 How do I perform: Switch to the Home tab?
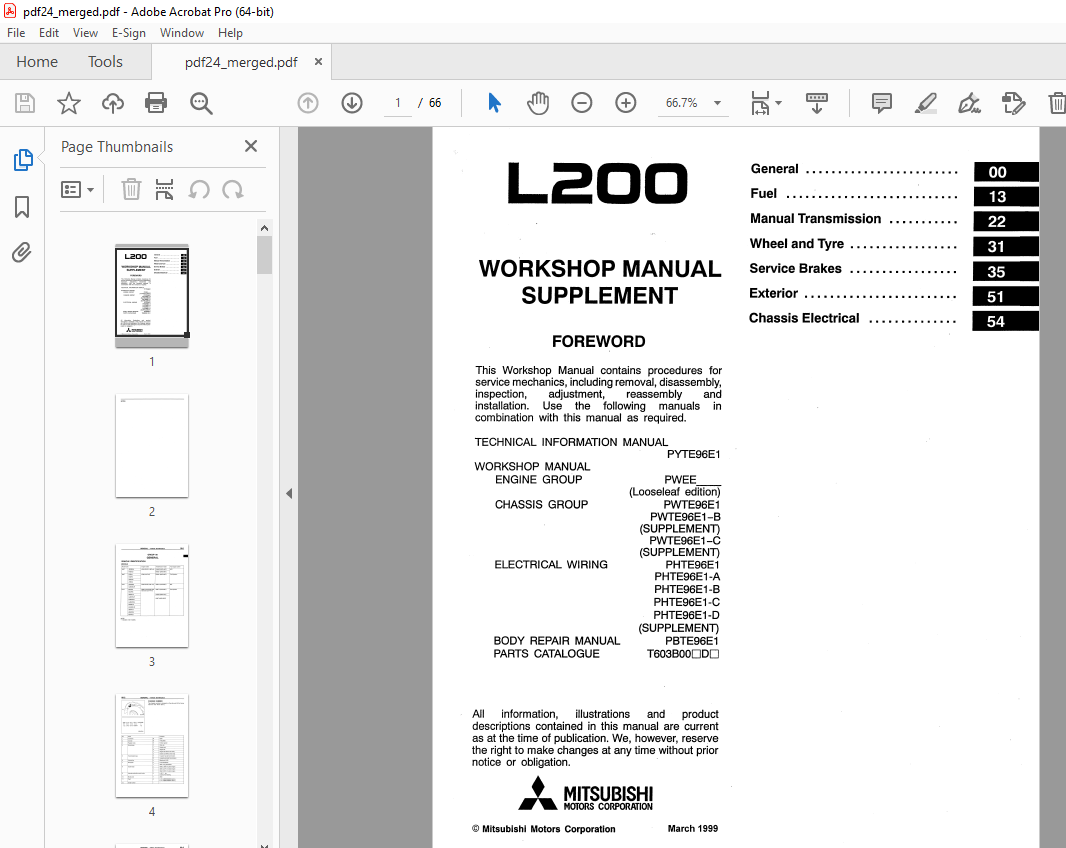pos(37,62)
